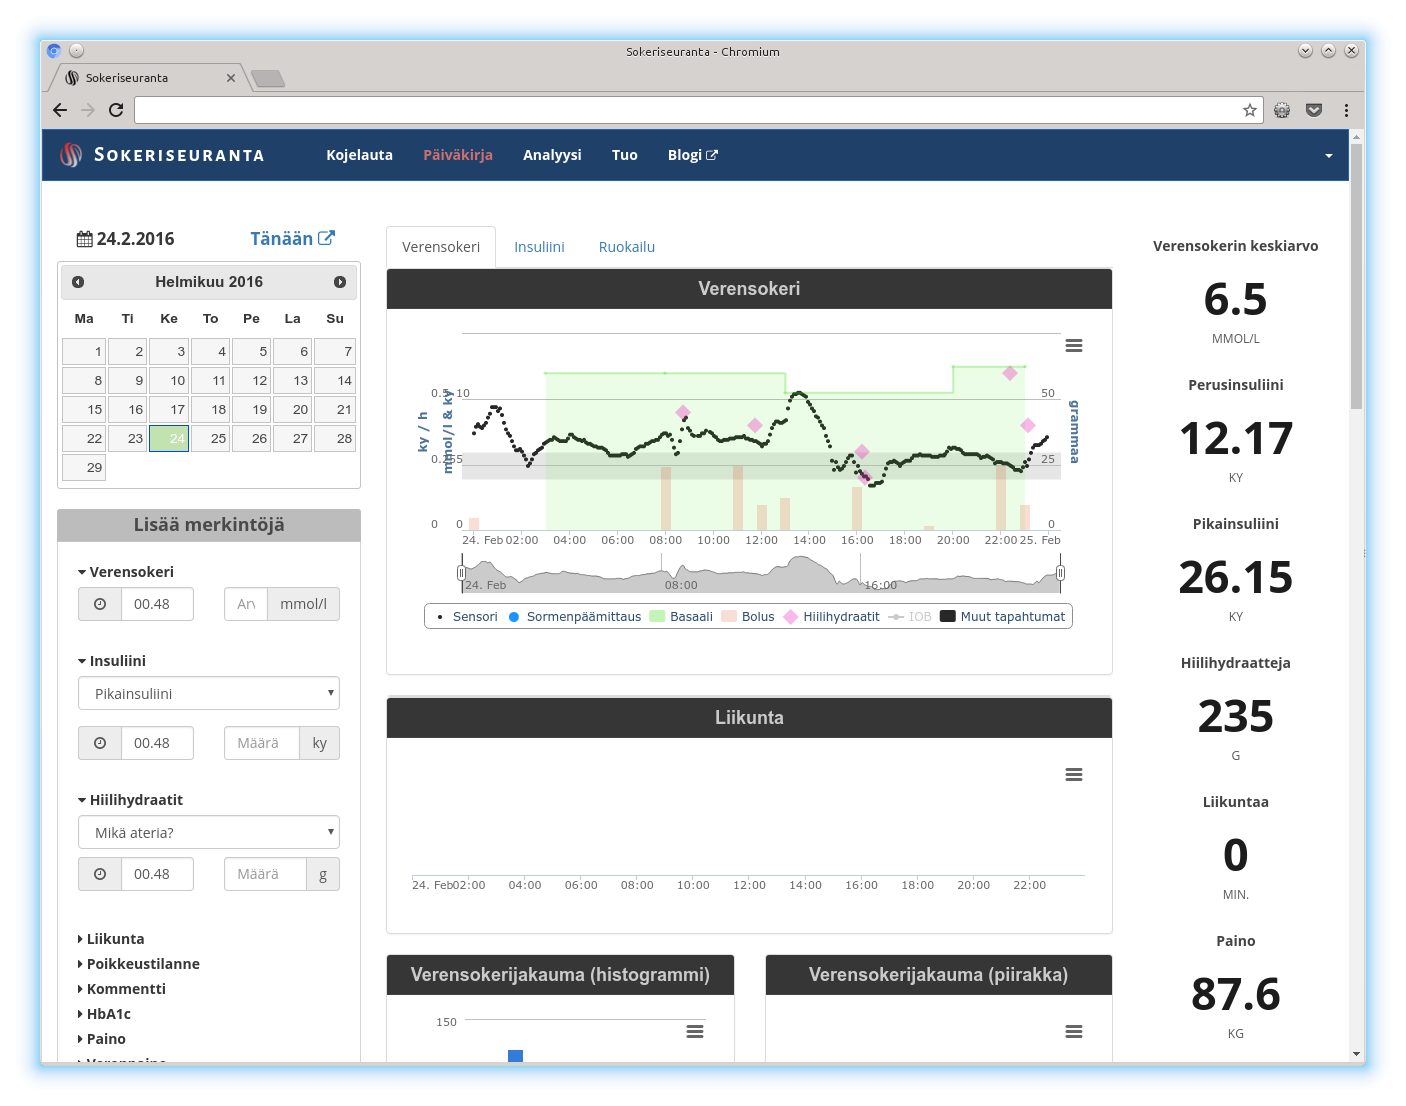
Task: Reload the page in the browser
Action: point(116,110)
